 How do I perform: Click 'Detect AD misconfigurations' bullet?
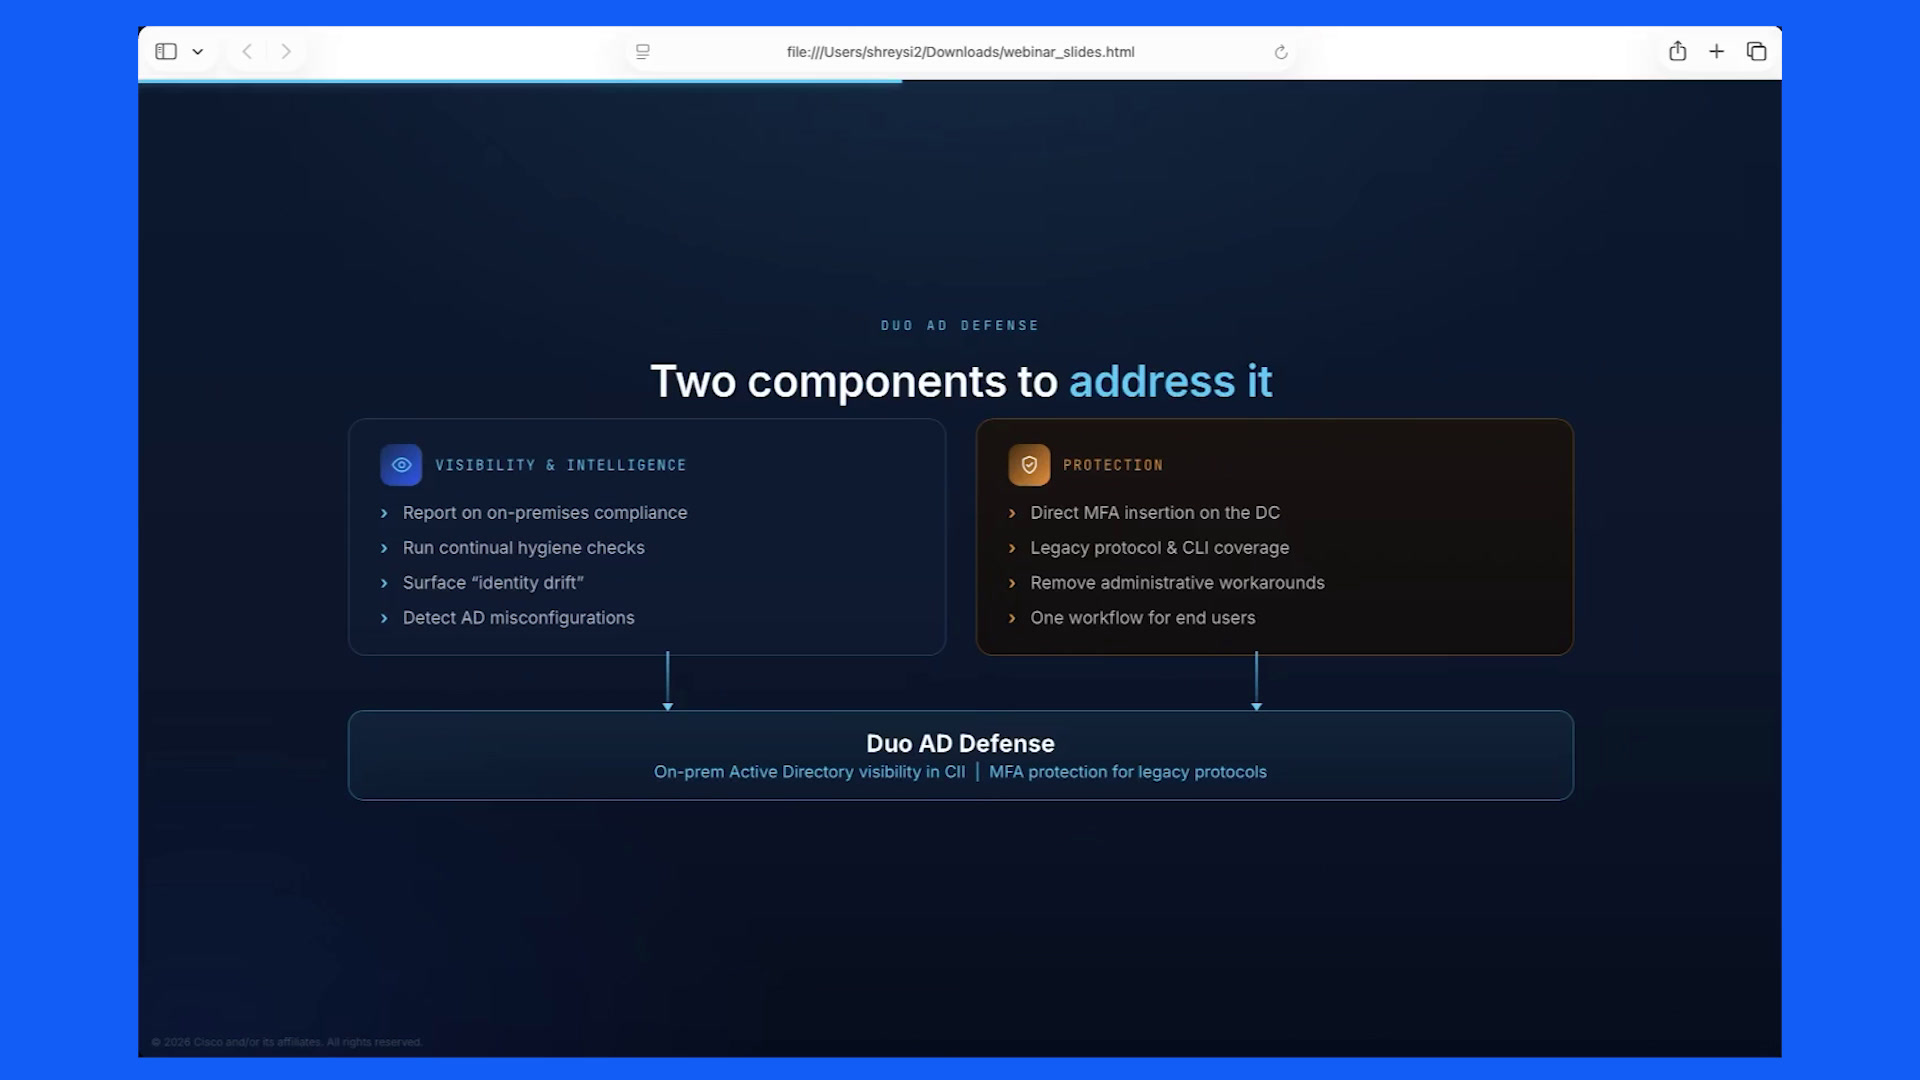[x=518, y=618]
